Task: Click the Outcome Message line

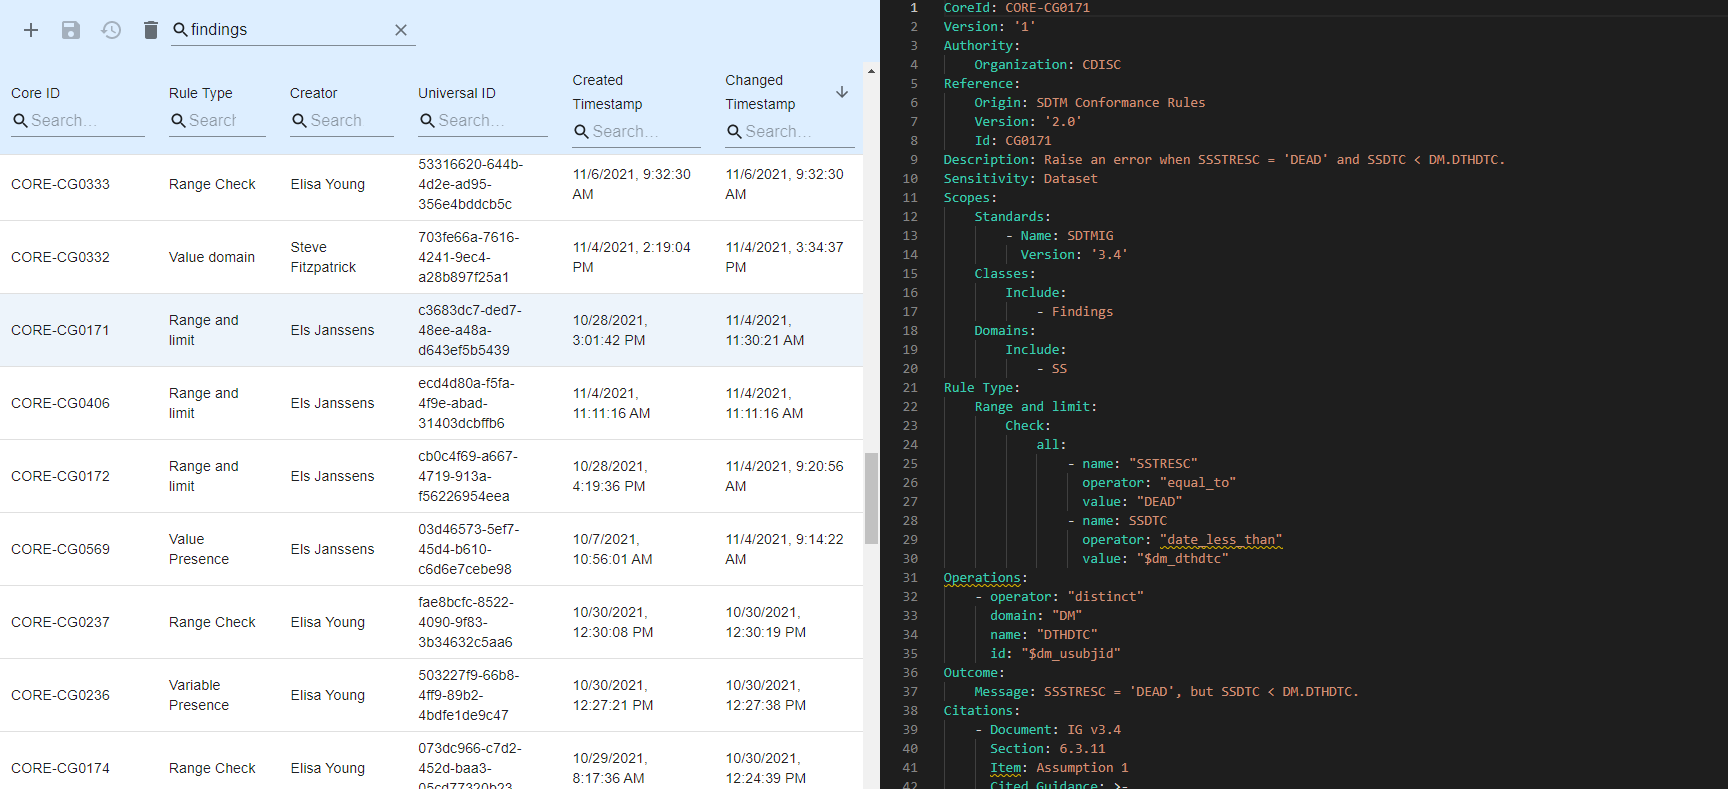Action: coord(1167,692)
